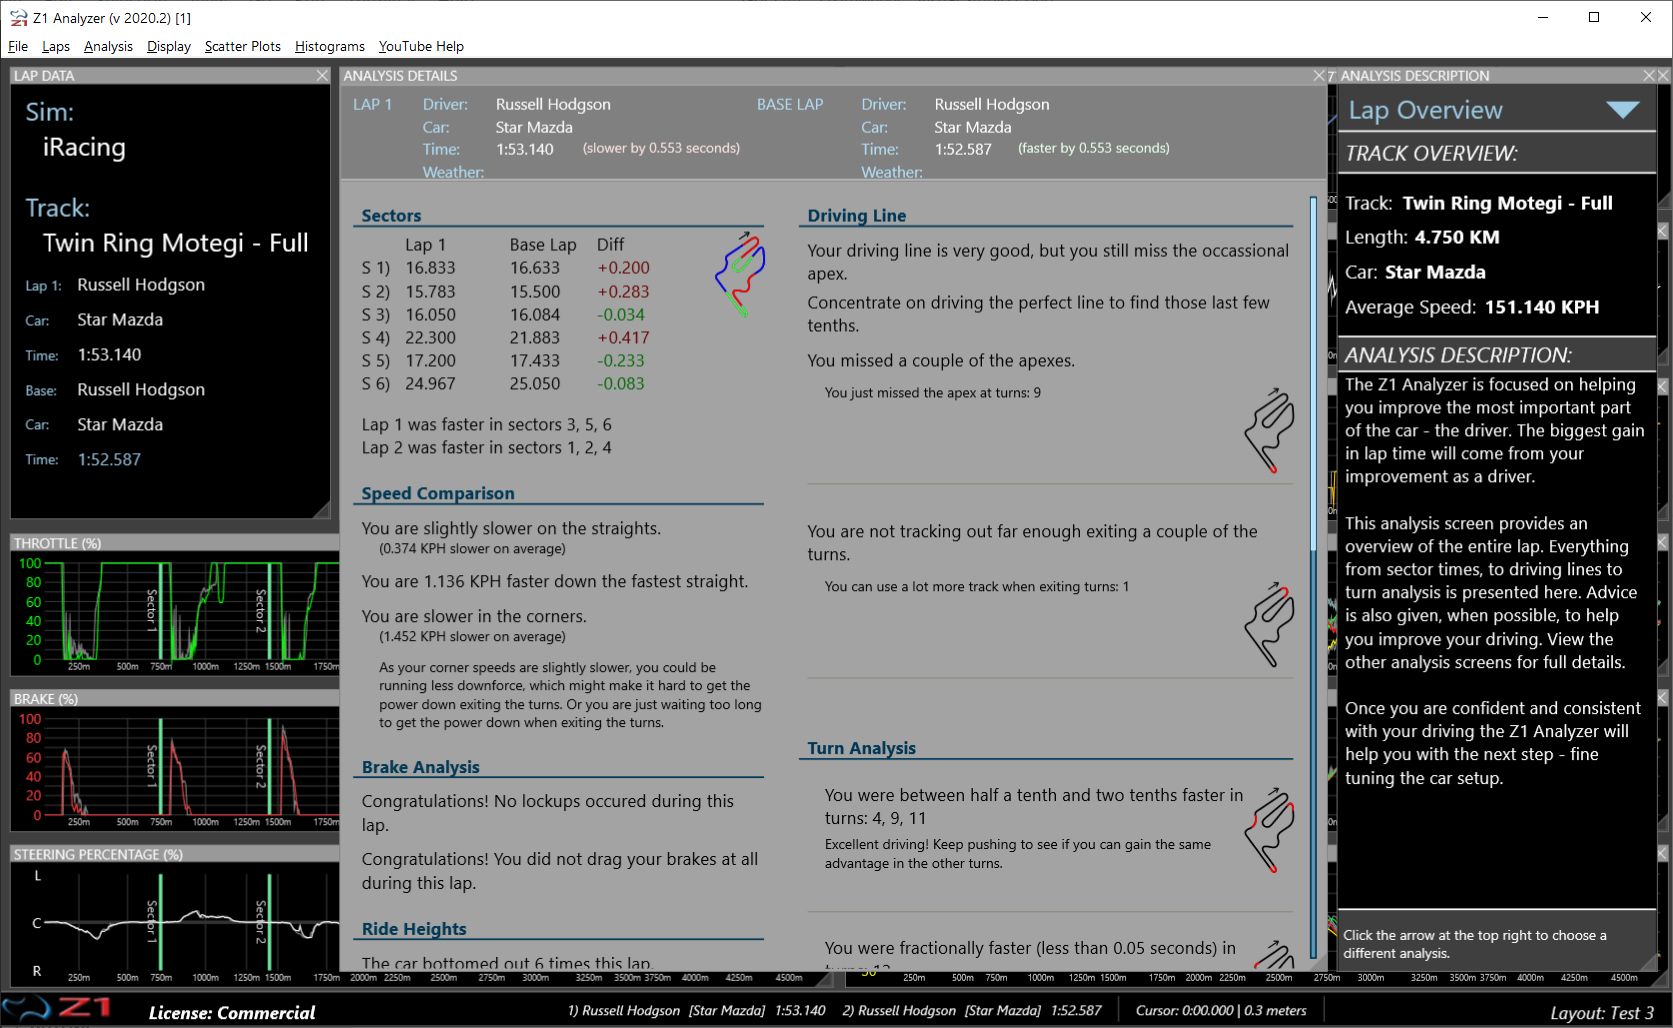The width and height of the screenshot is (1673, 1028).
Task: Click Average Speed 151.140 KPH value
Action: click(1542, 307)
